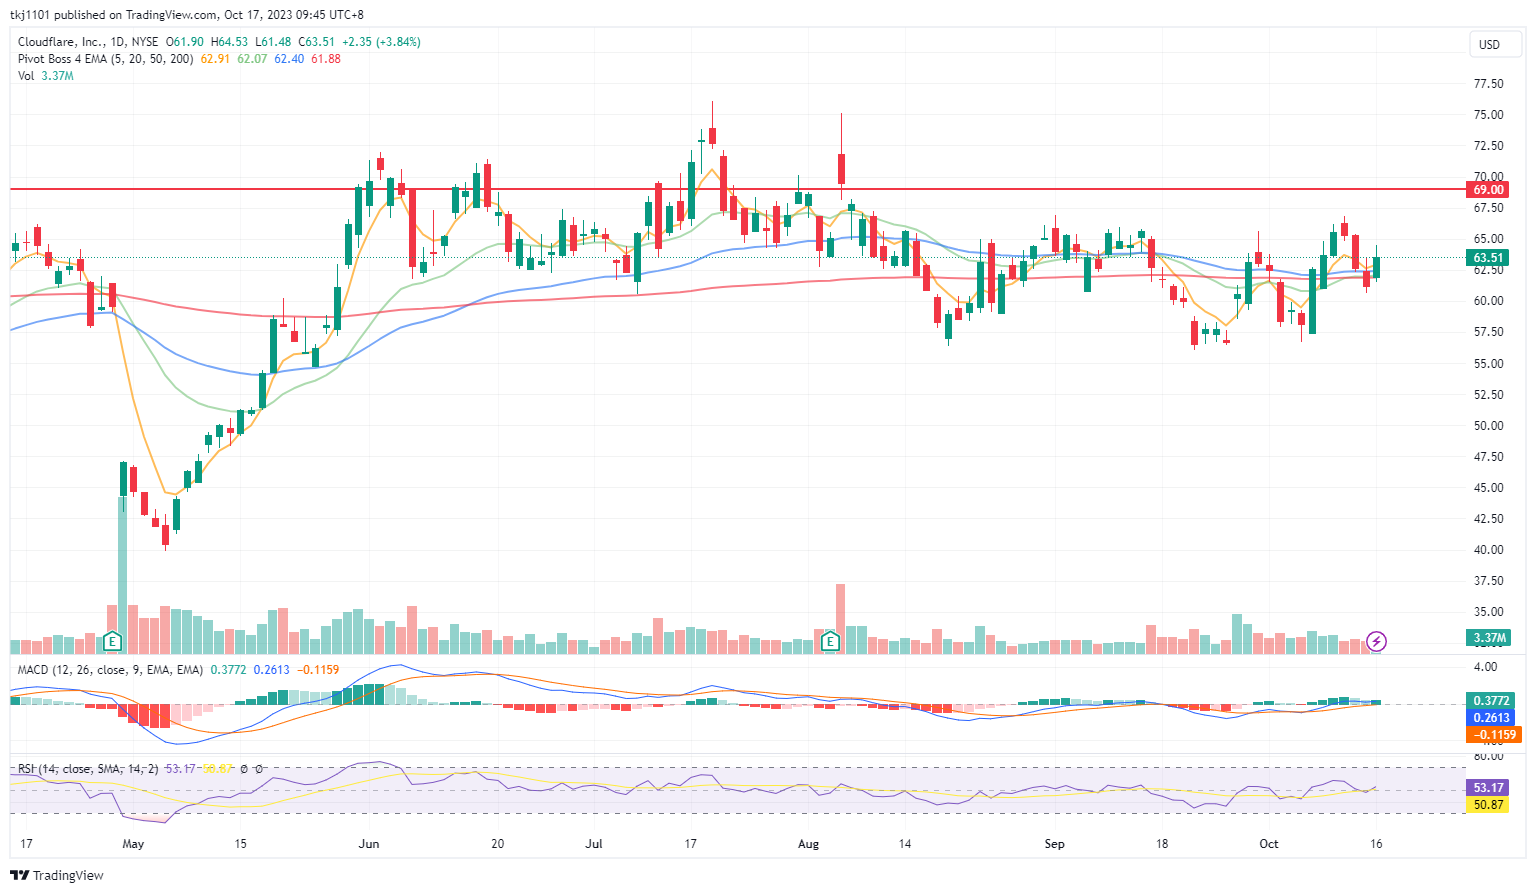Click the red 69.00 price line label
The image size is (1536, 893).
click(x=1488, y=189)
